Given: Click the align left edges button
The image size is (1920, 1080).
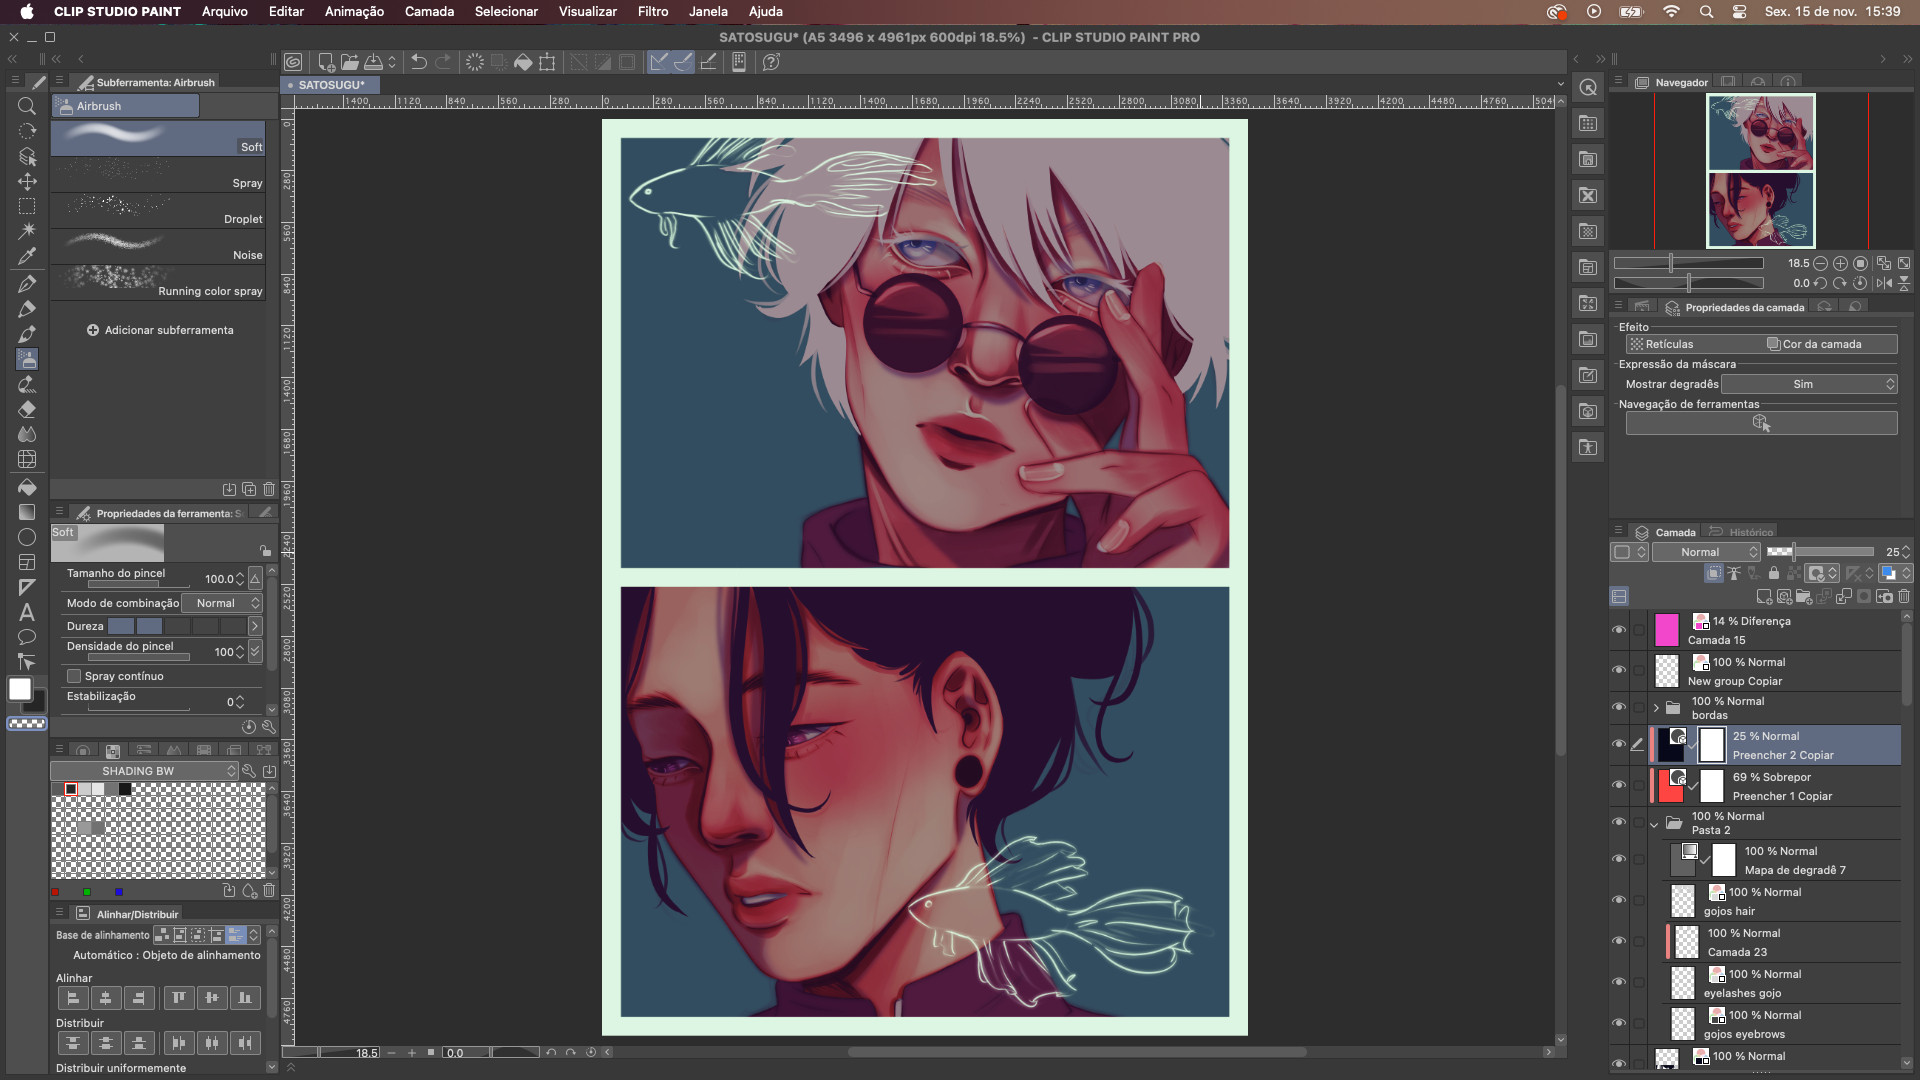Looking at the screenshot, I should click(73, 997).
